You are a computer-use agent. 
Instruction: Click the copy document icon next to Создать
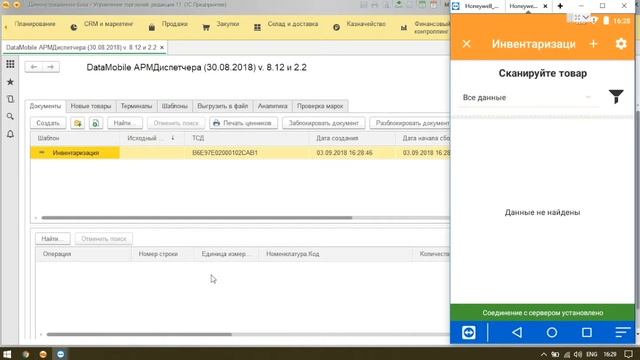pyautogui.click(x=77, y=123)
